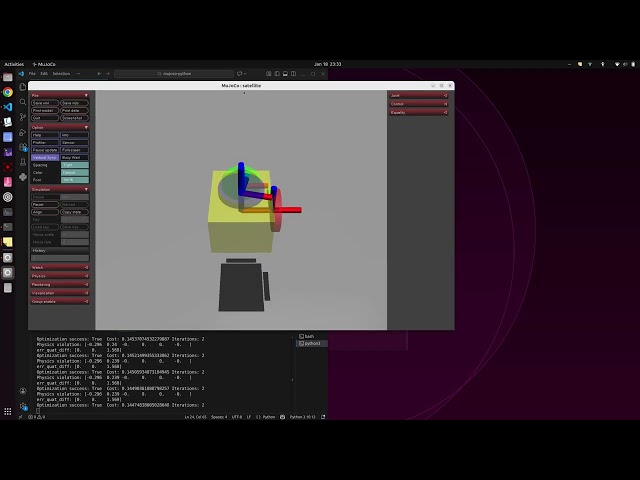Toggle Info option in MuJoCo
This screenshot has width=640, height=480.
point(74,135)
